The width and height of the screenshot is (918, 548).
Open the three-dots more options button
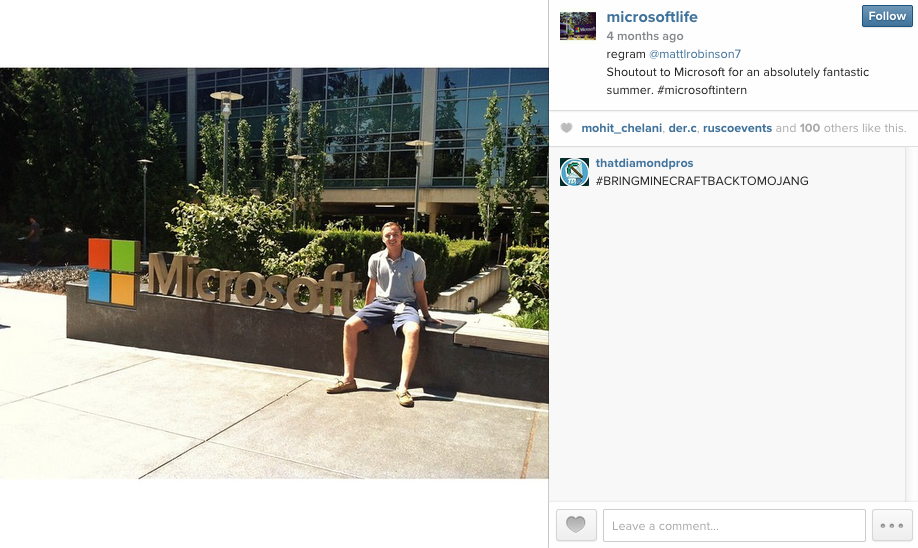892,525
